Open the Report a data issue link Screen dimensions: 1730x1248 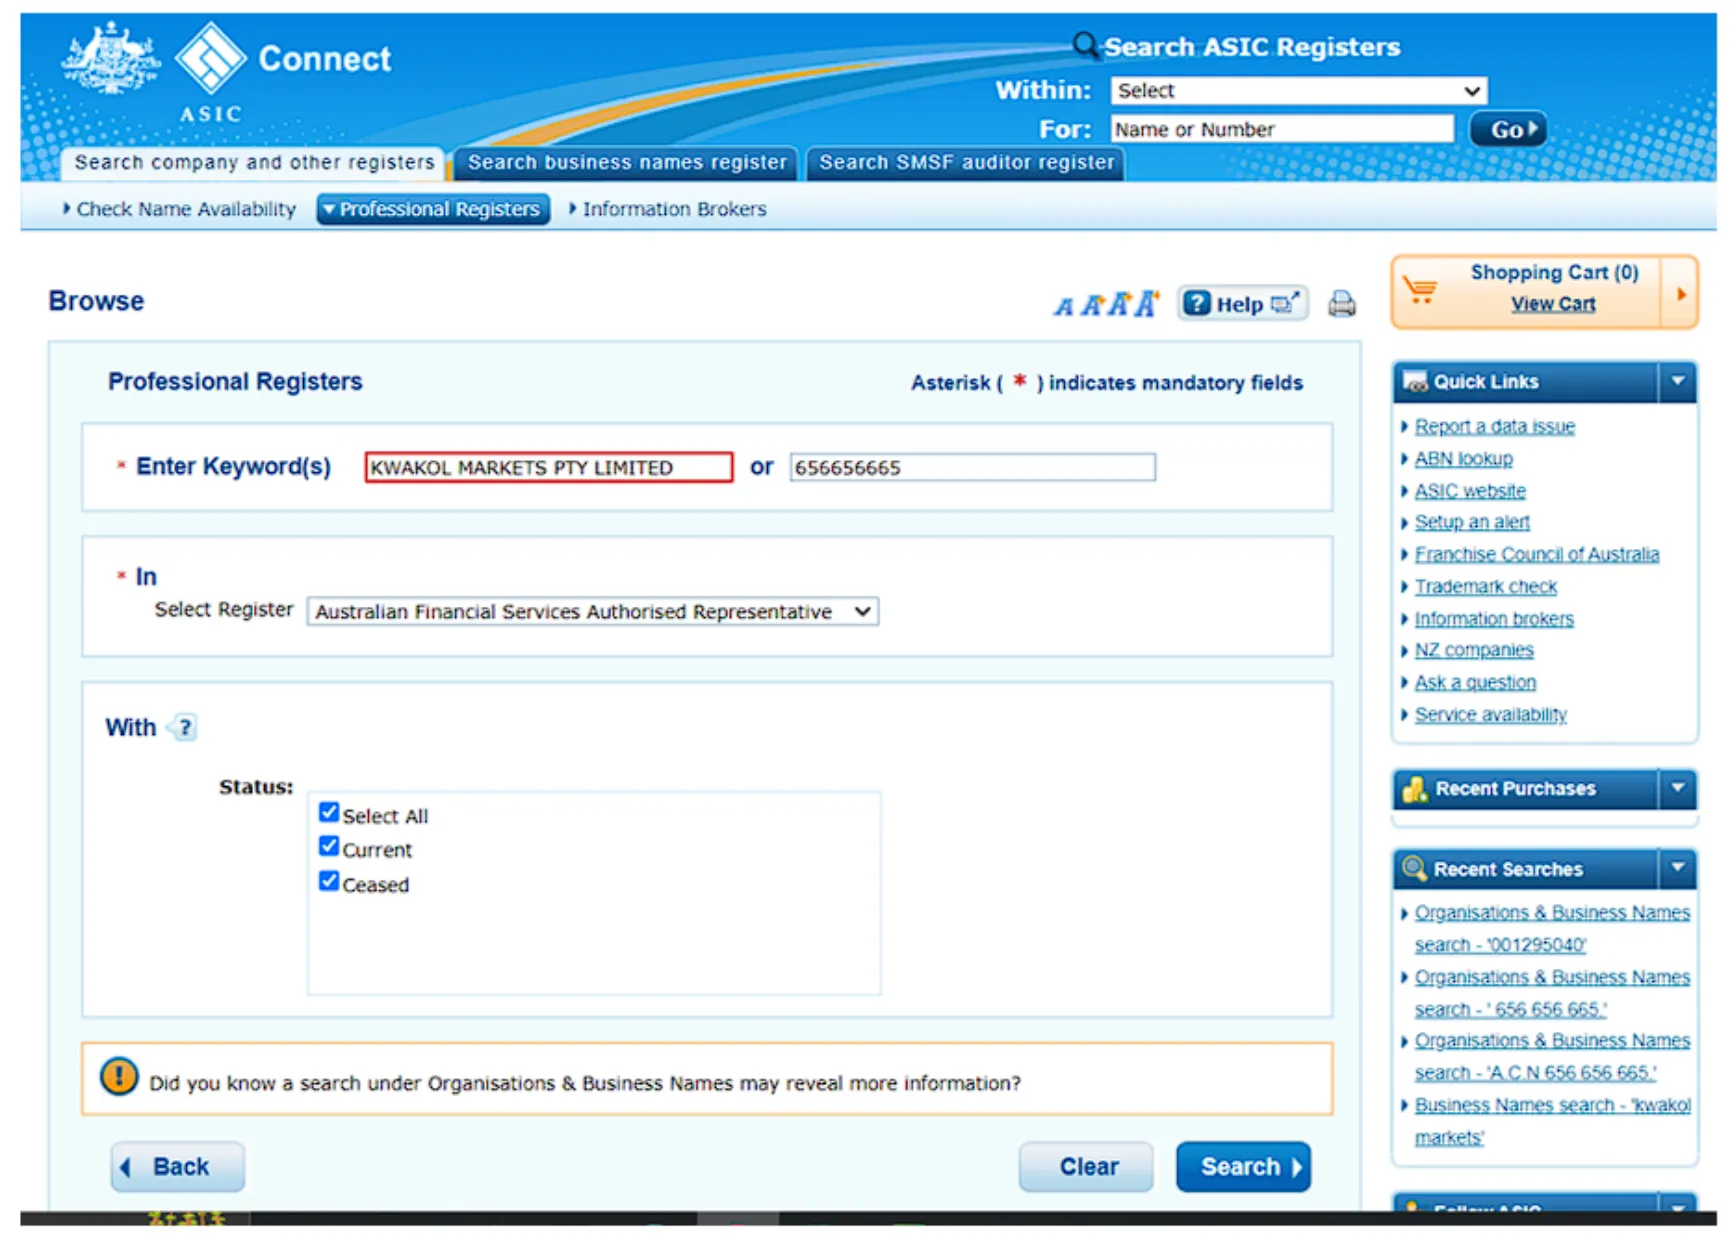pos(1494,426)
